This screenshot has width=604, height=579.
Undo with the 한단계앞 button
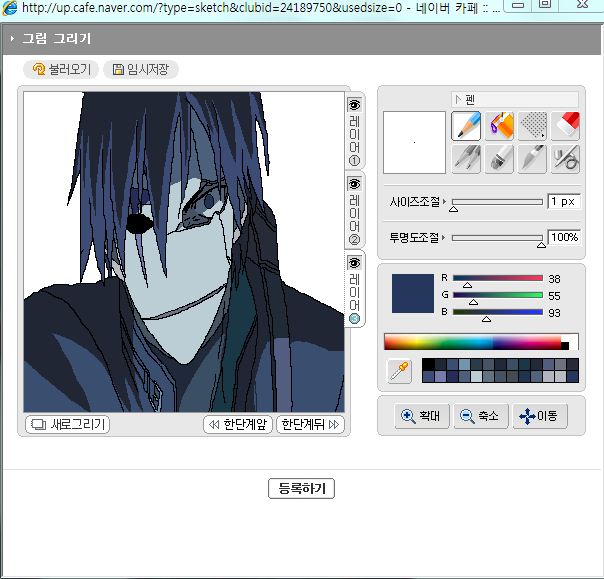click(238, 425)
